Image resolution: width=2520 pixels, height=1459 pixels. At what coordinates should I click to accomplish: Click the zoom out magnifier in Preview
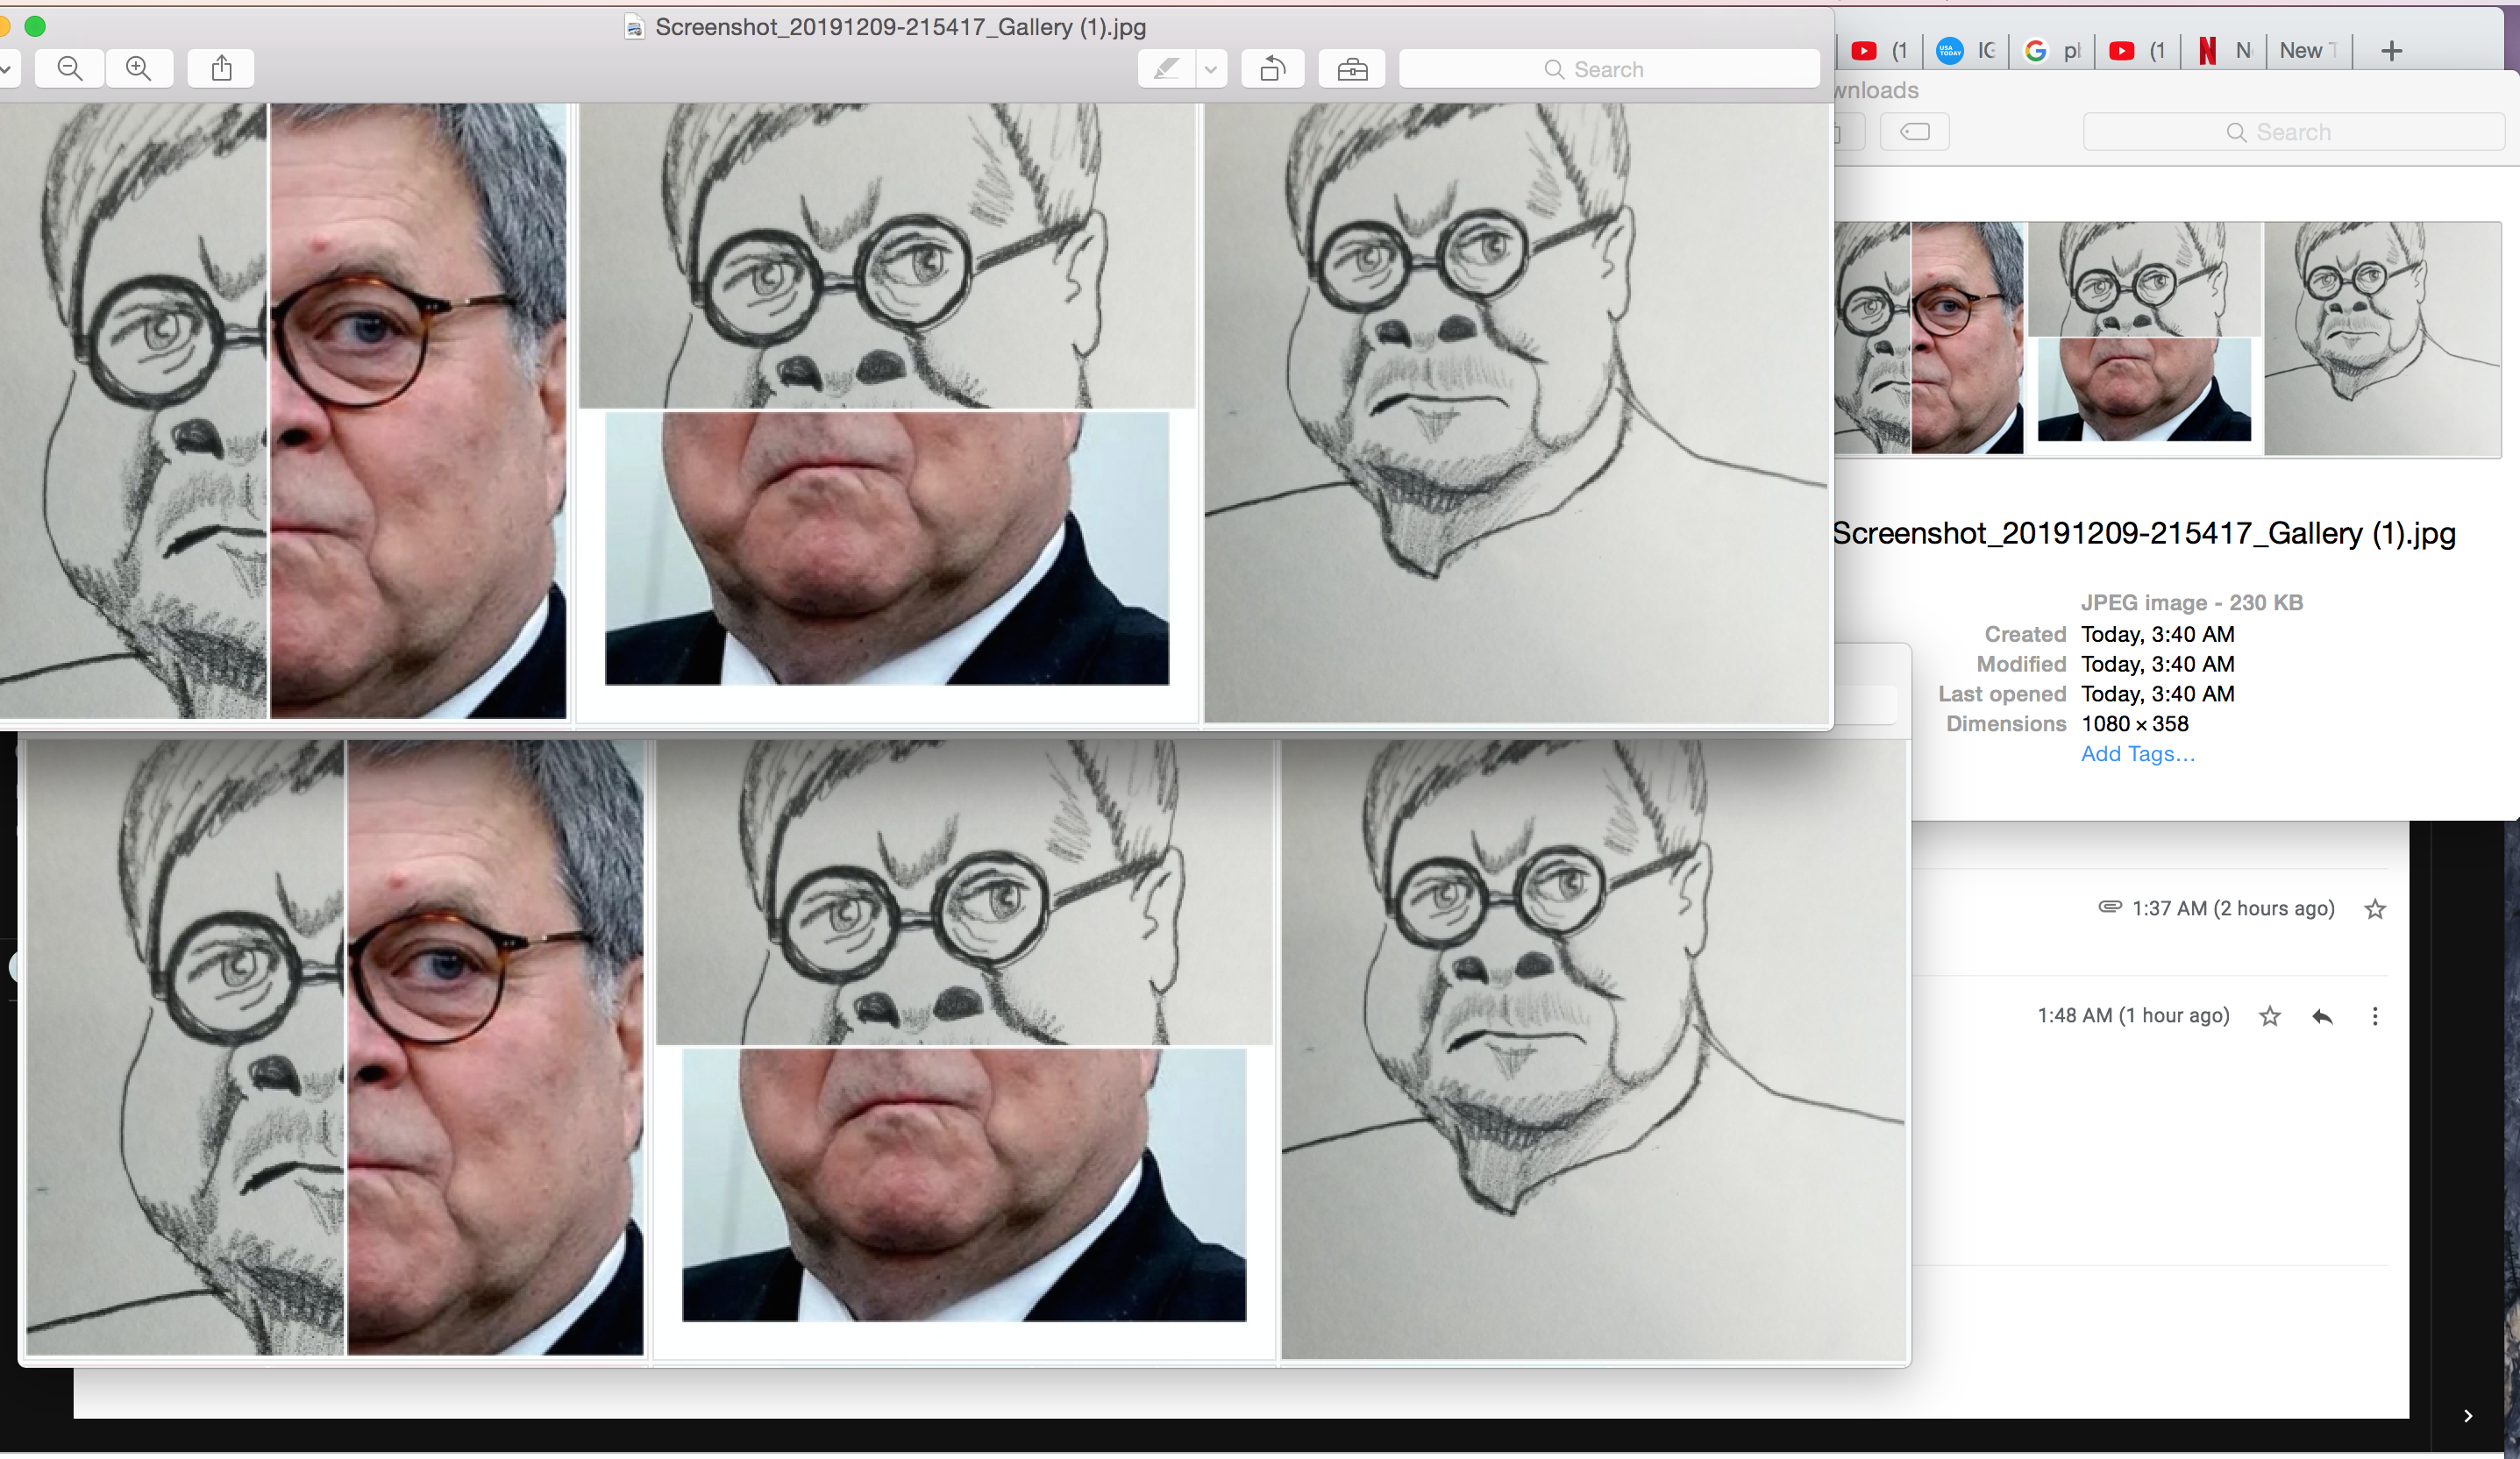pos(70,68)
